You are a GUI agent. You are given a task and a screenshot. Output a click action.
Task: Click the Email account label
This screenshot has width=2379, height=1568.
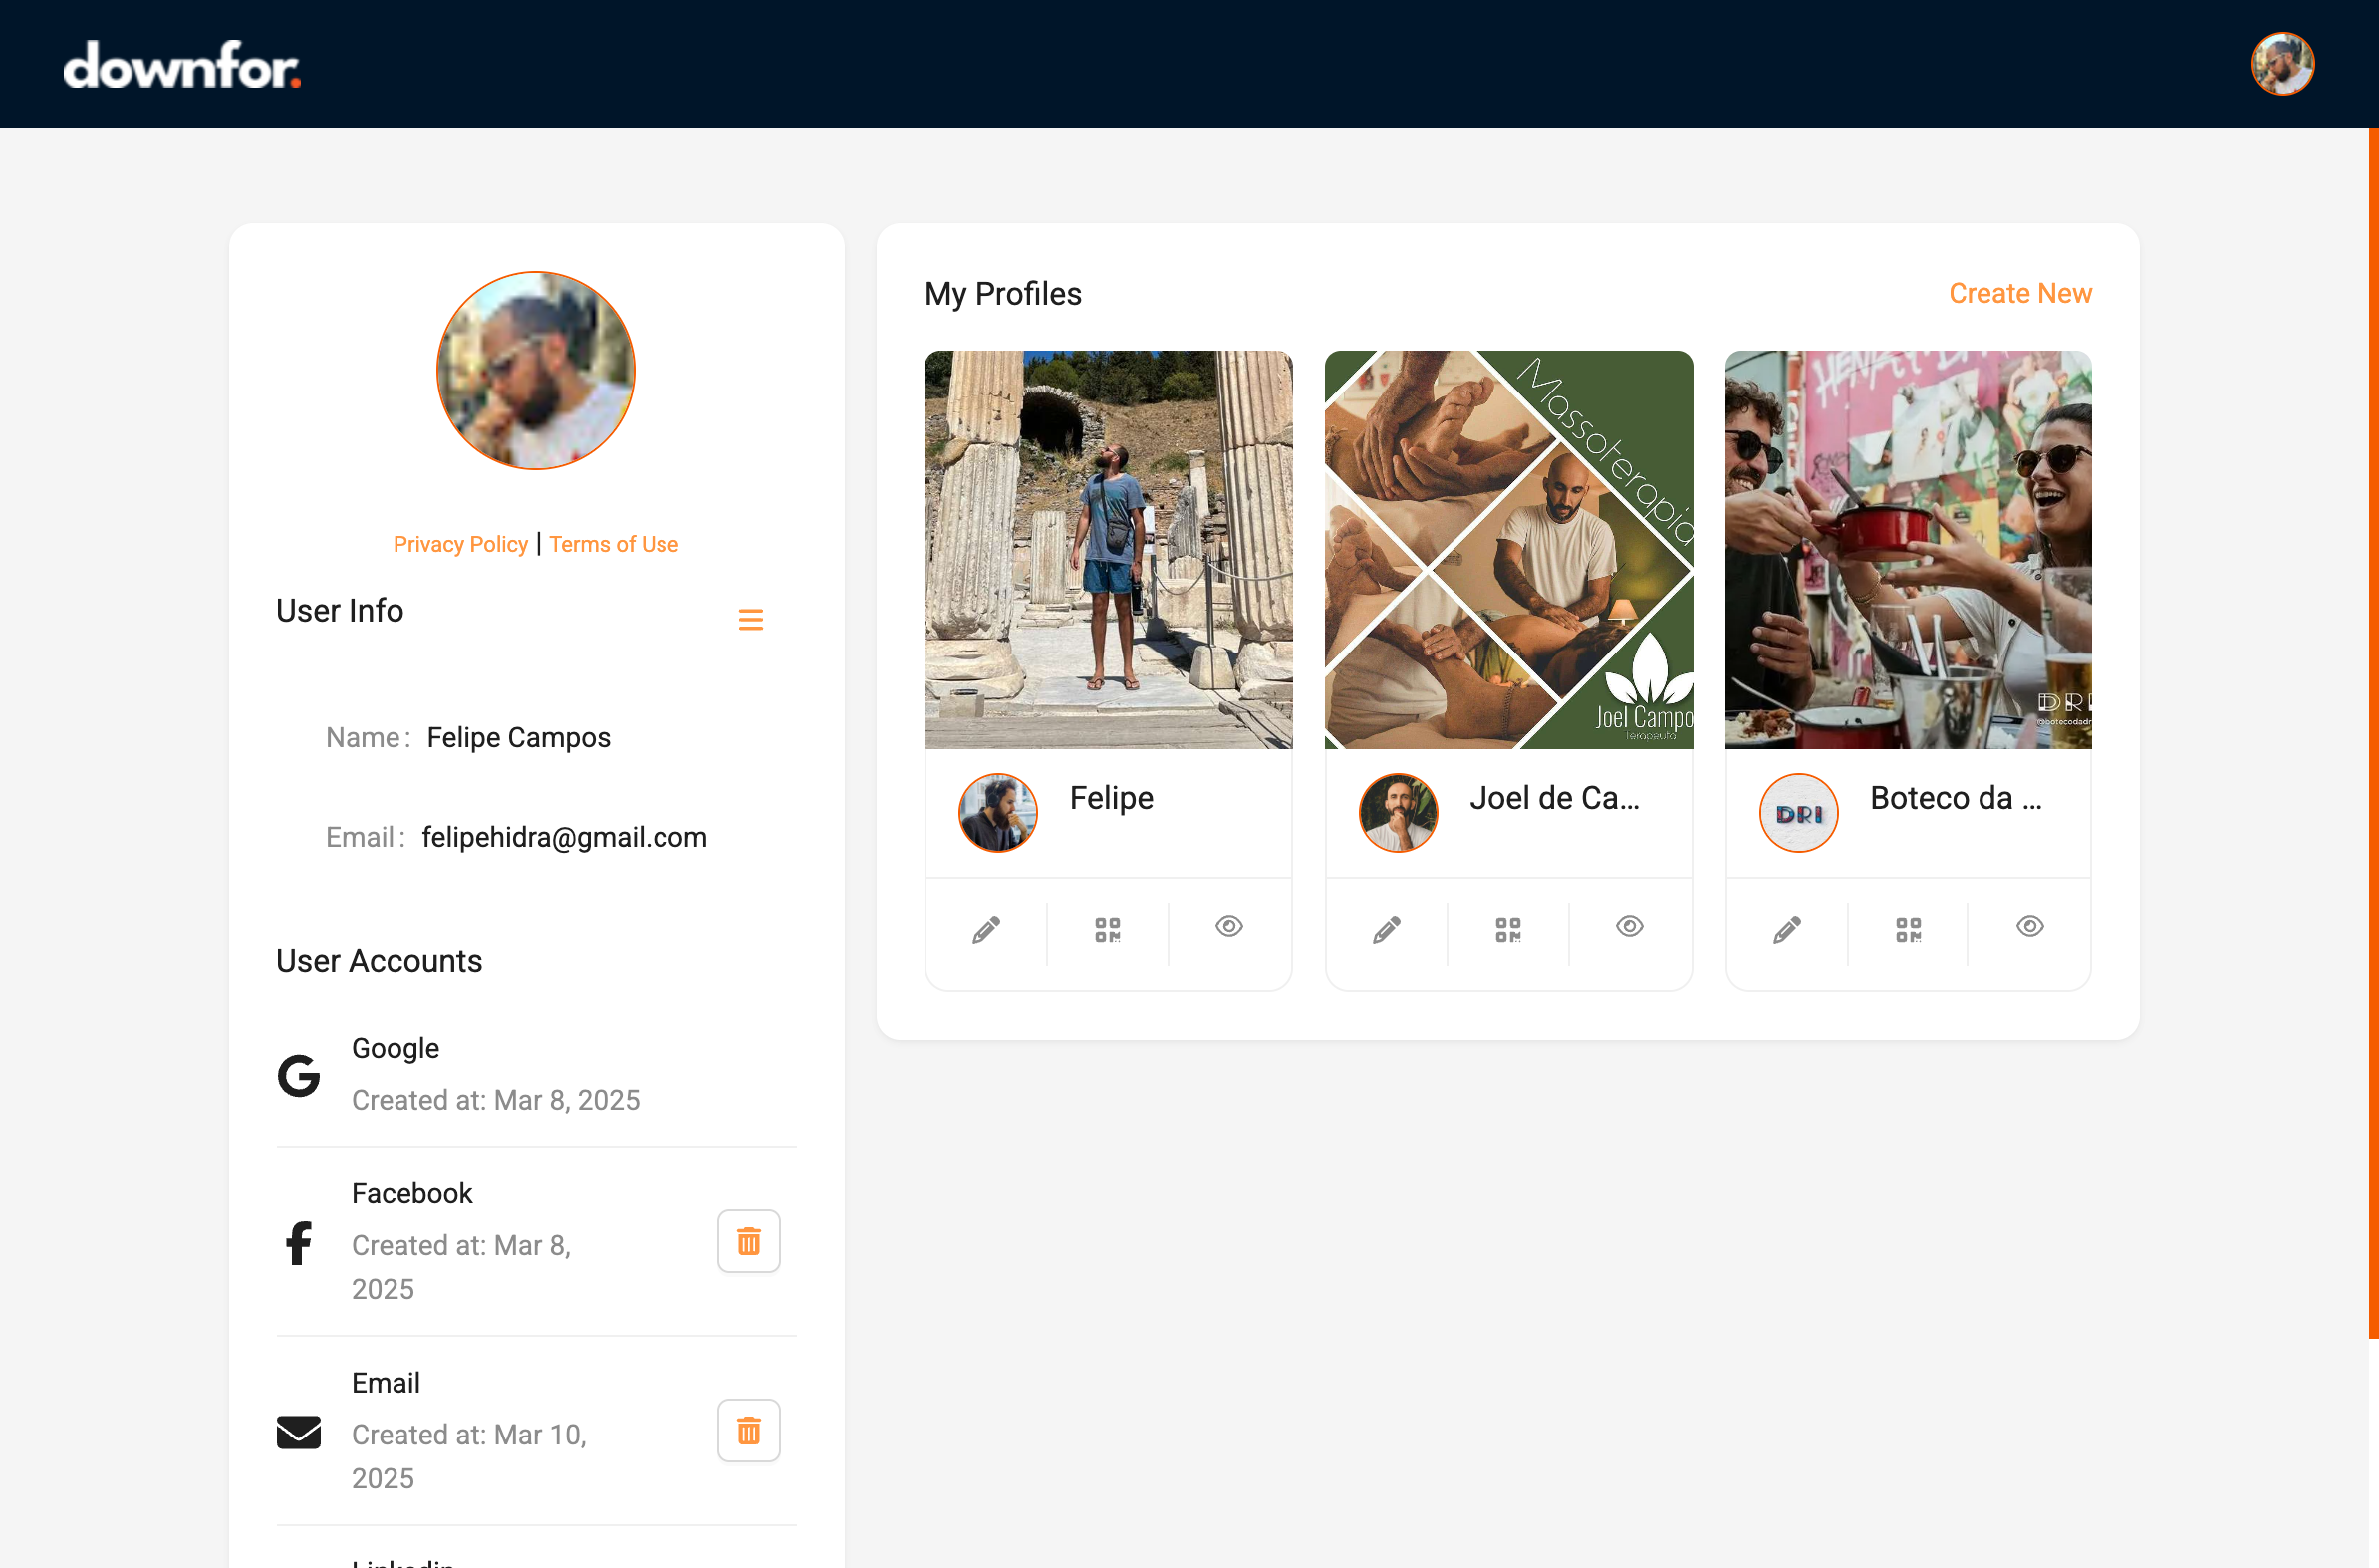point(385,1383)
